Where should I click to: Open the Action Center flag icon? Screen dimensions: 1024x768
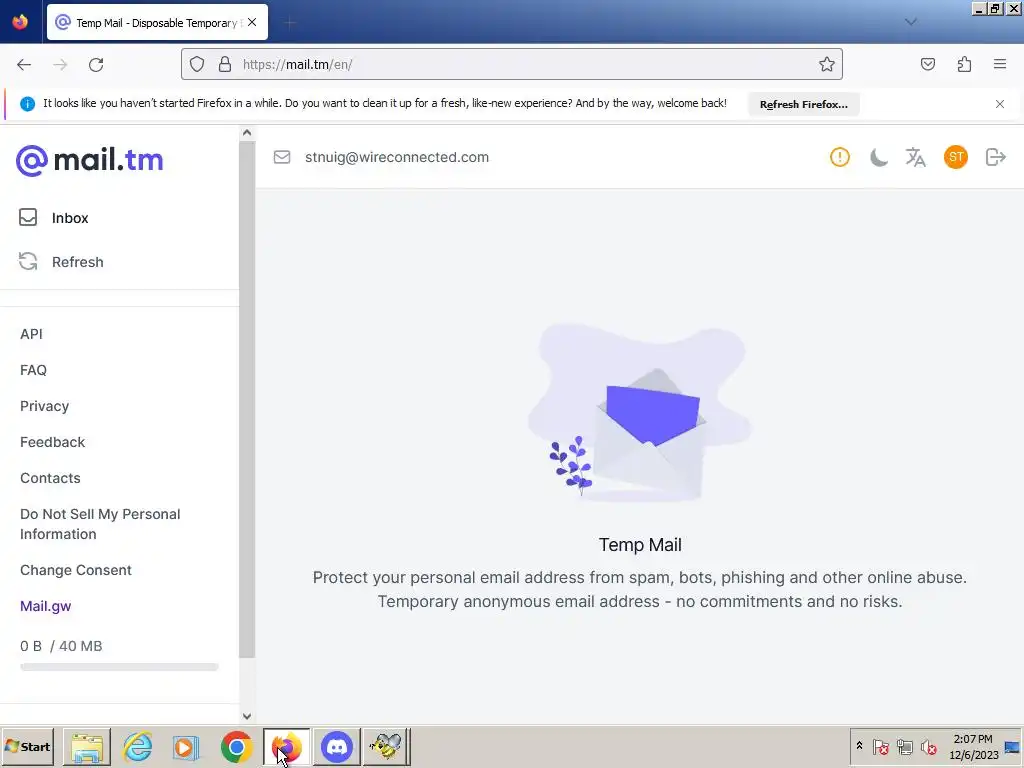tap(880, 746)
